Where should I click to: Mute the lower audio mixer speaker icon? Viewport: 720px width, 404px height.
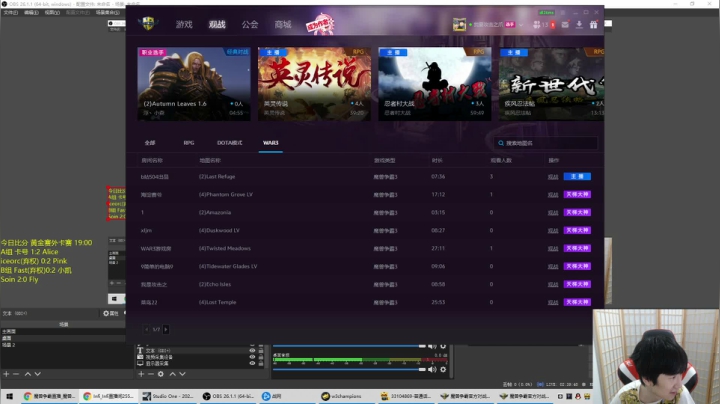point(432,370)
